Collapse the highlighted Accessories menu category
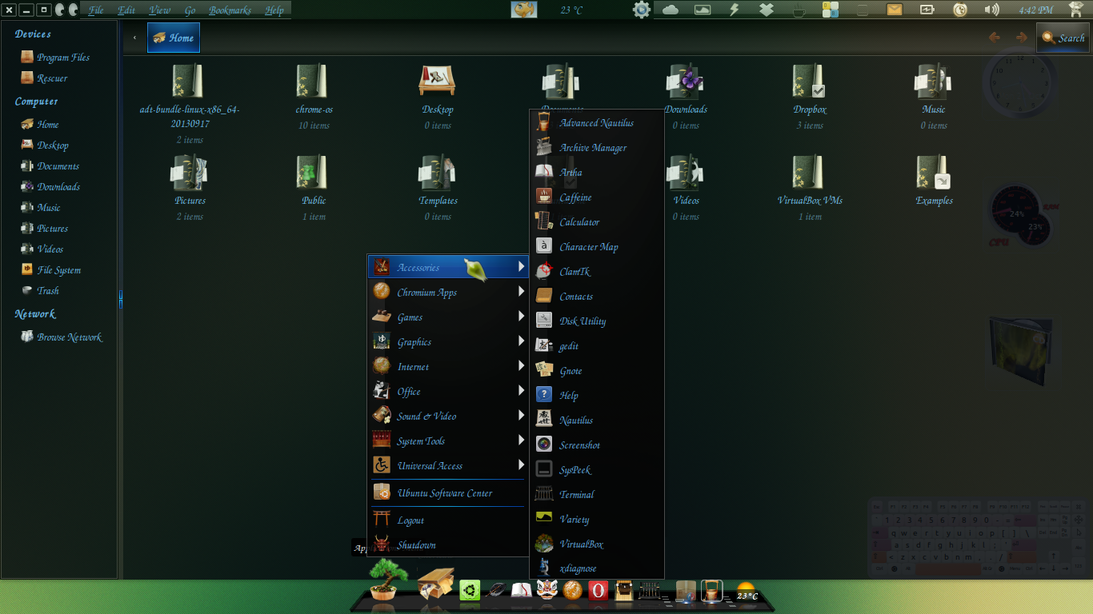Viewport: 1093px width, 614px height. 447,267
